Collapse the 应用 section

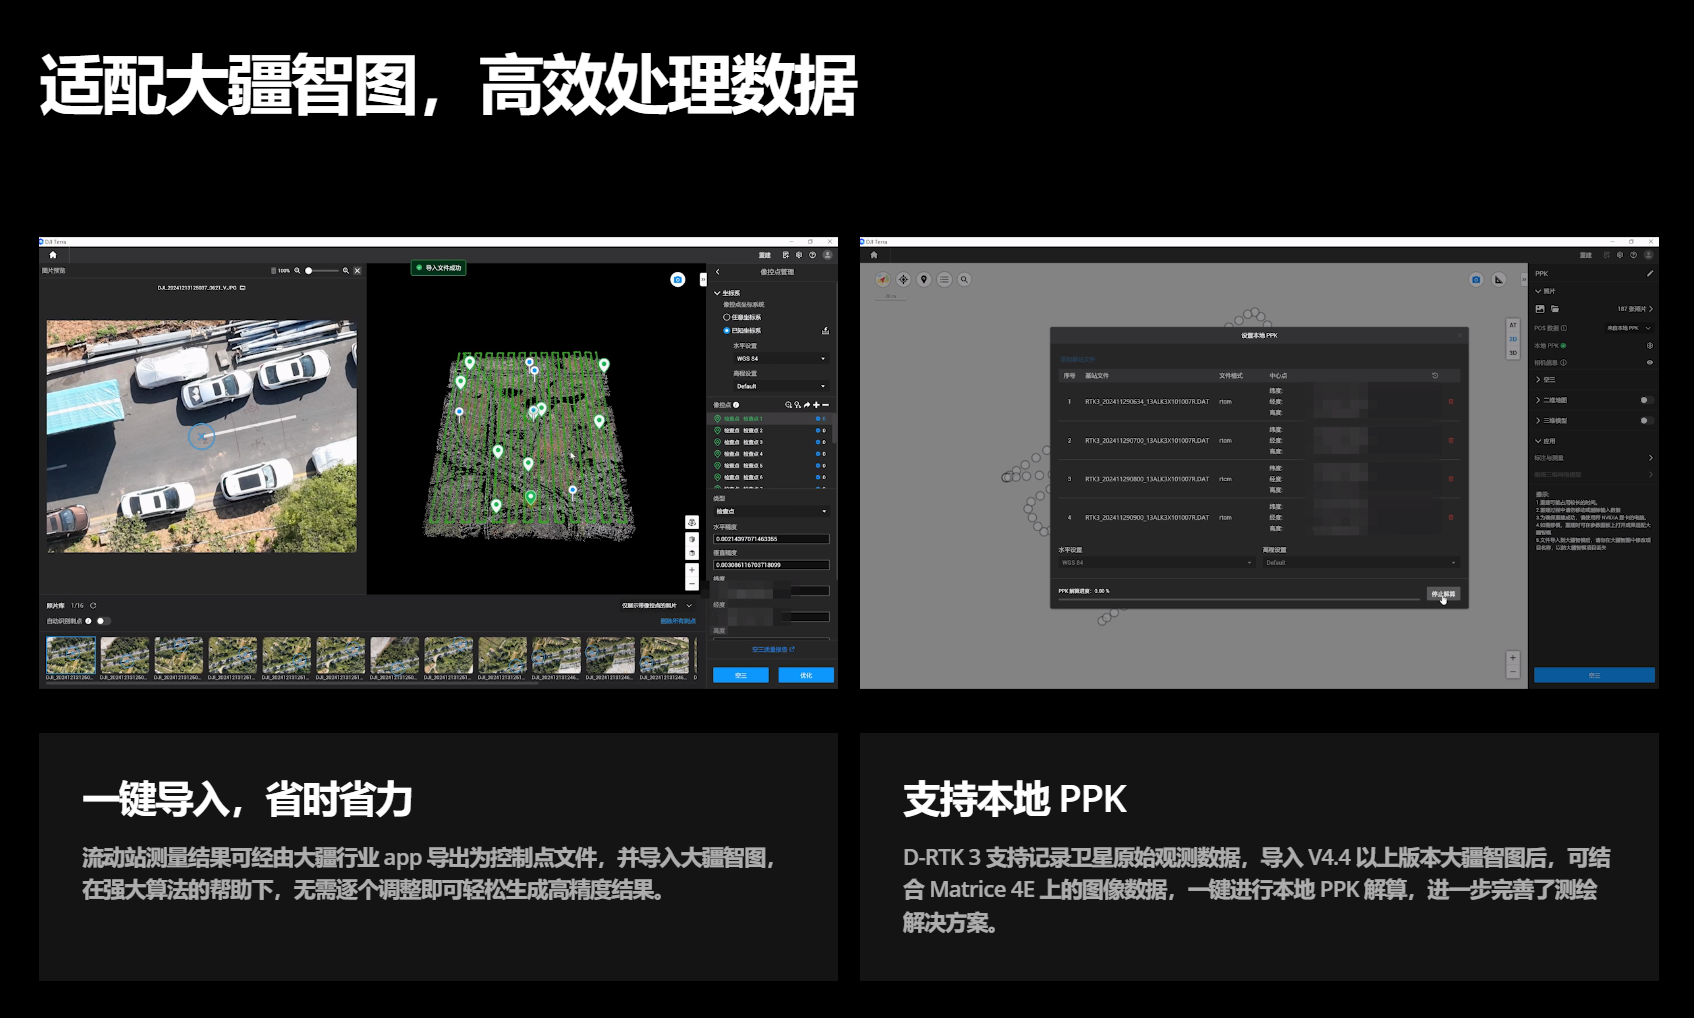[x=1538, y=441]
